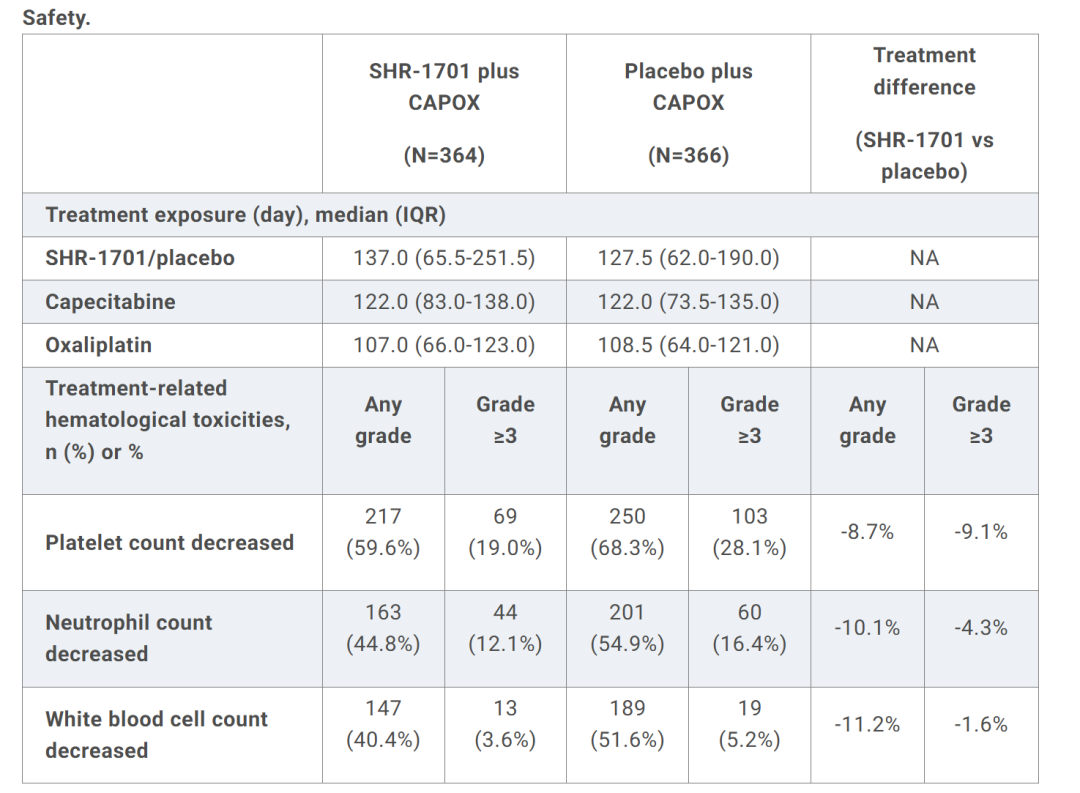This screenshot has width=1080, height=793.
Task: Click the "Oxaliplatin" row label
Action: (x=99, y=345)
